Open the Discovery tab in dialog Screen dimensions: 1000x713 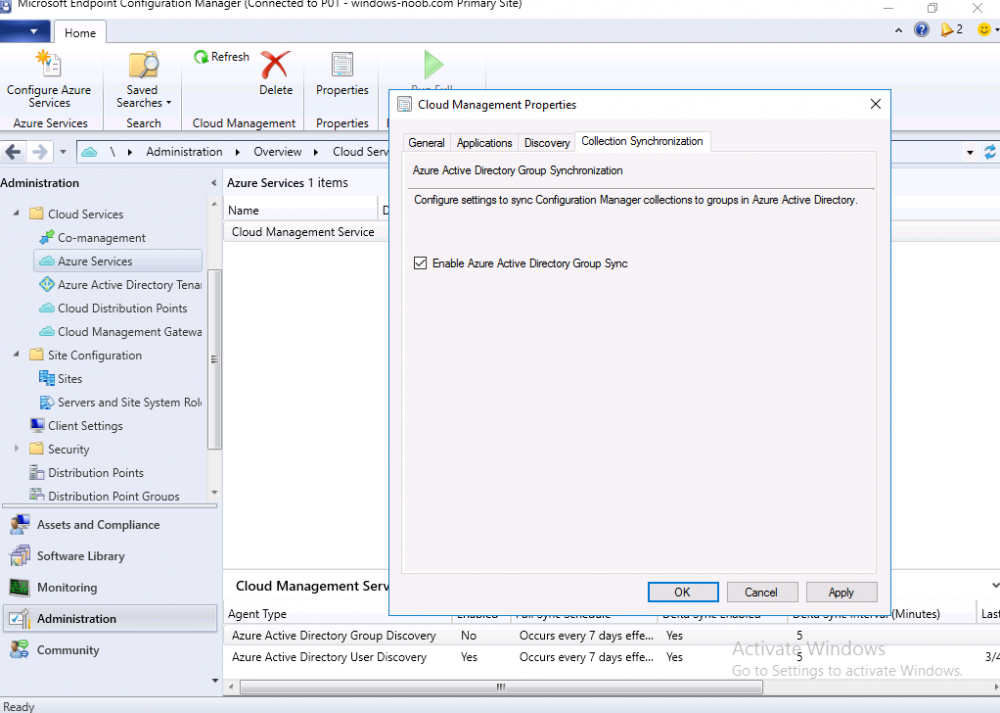click(547, 143)
